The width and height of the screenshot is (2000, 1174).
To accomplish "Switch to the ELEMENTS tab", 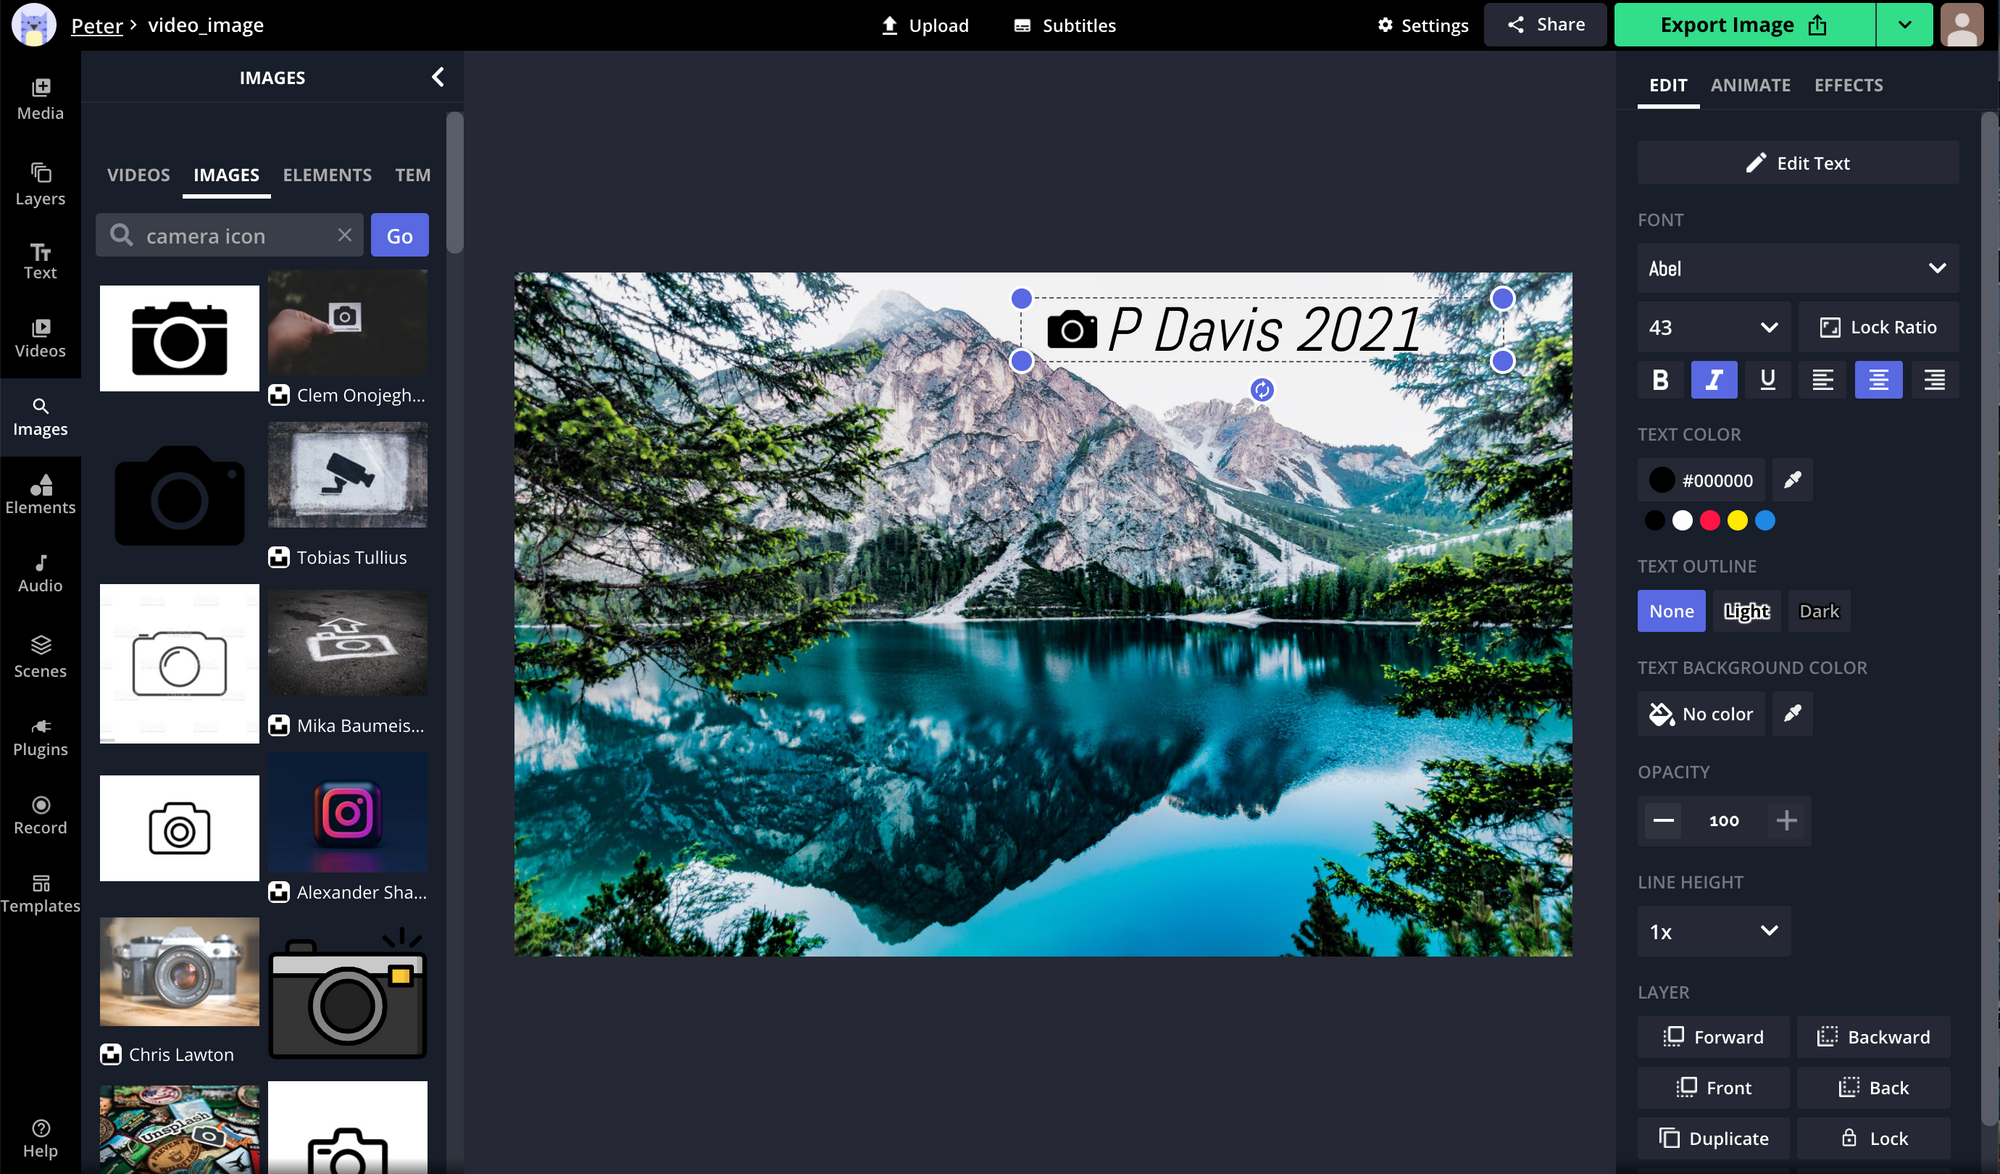I will click(327, 175).
